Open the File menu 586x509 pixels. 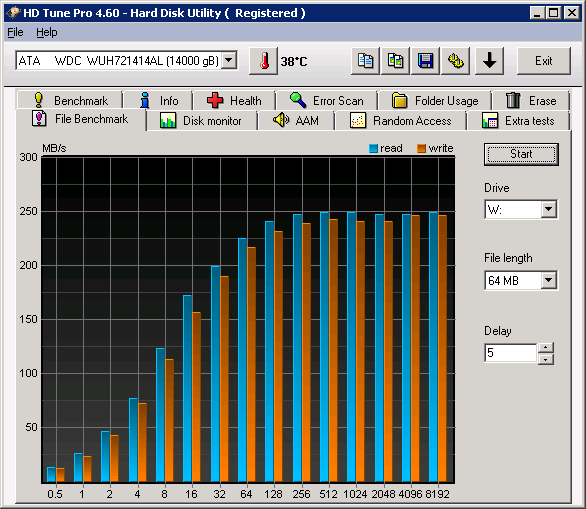[x=15, y=33]
